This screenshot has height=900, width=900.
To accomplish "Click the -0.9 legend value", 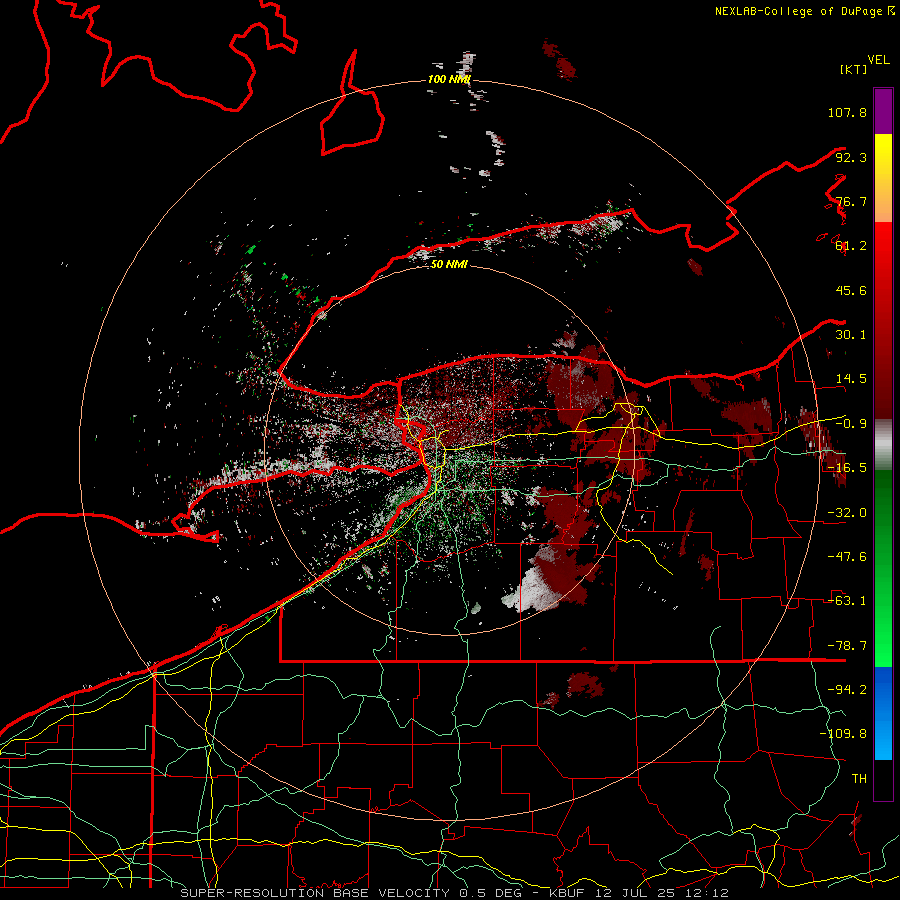I will coord(851,424).
